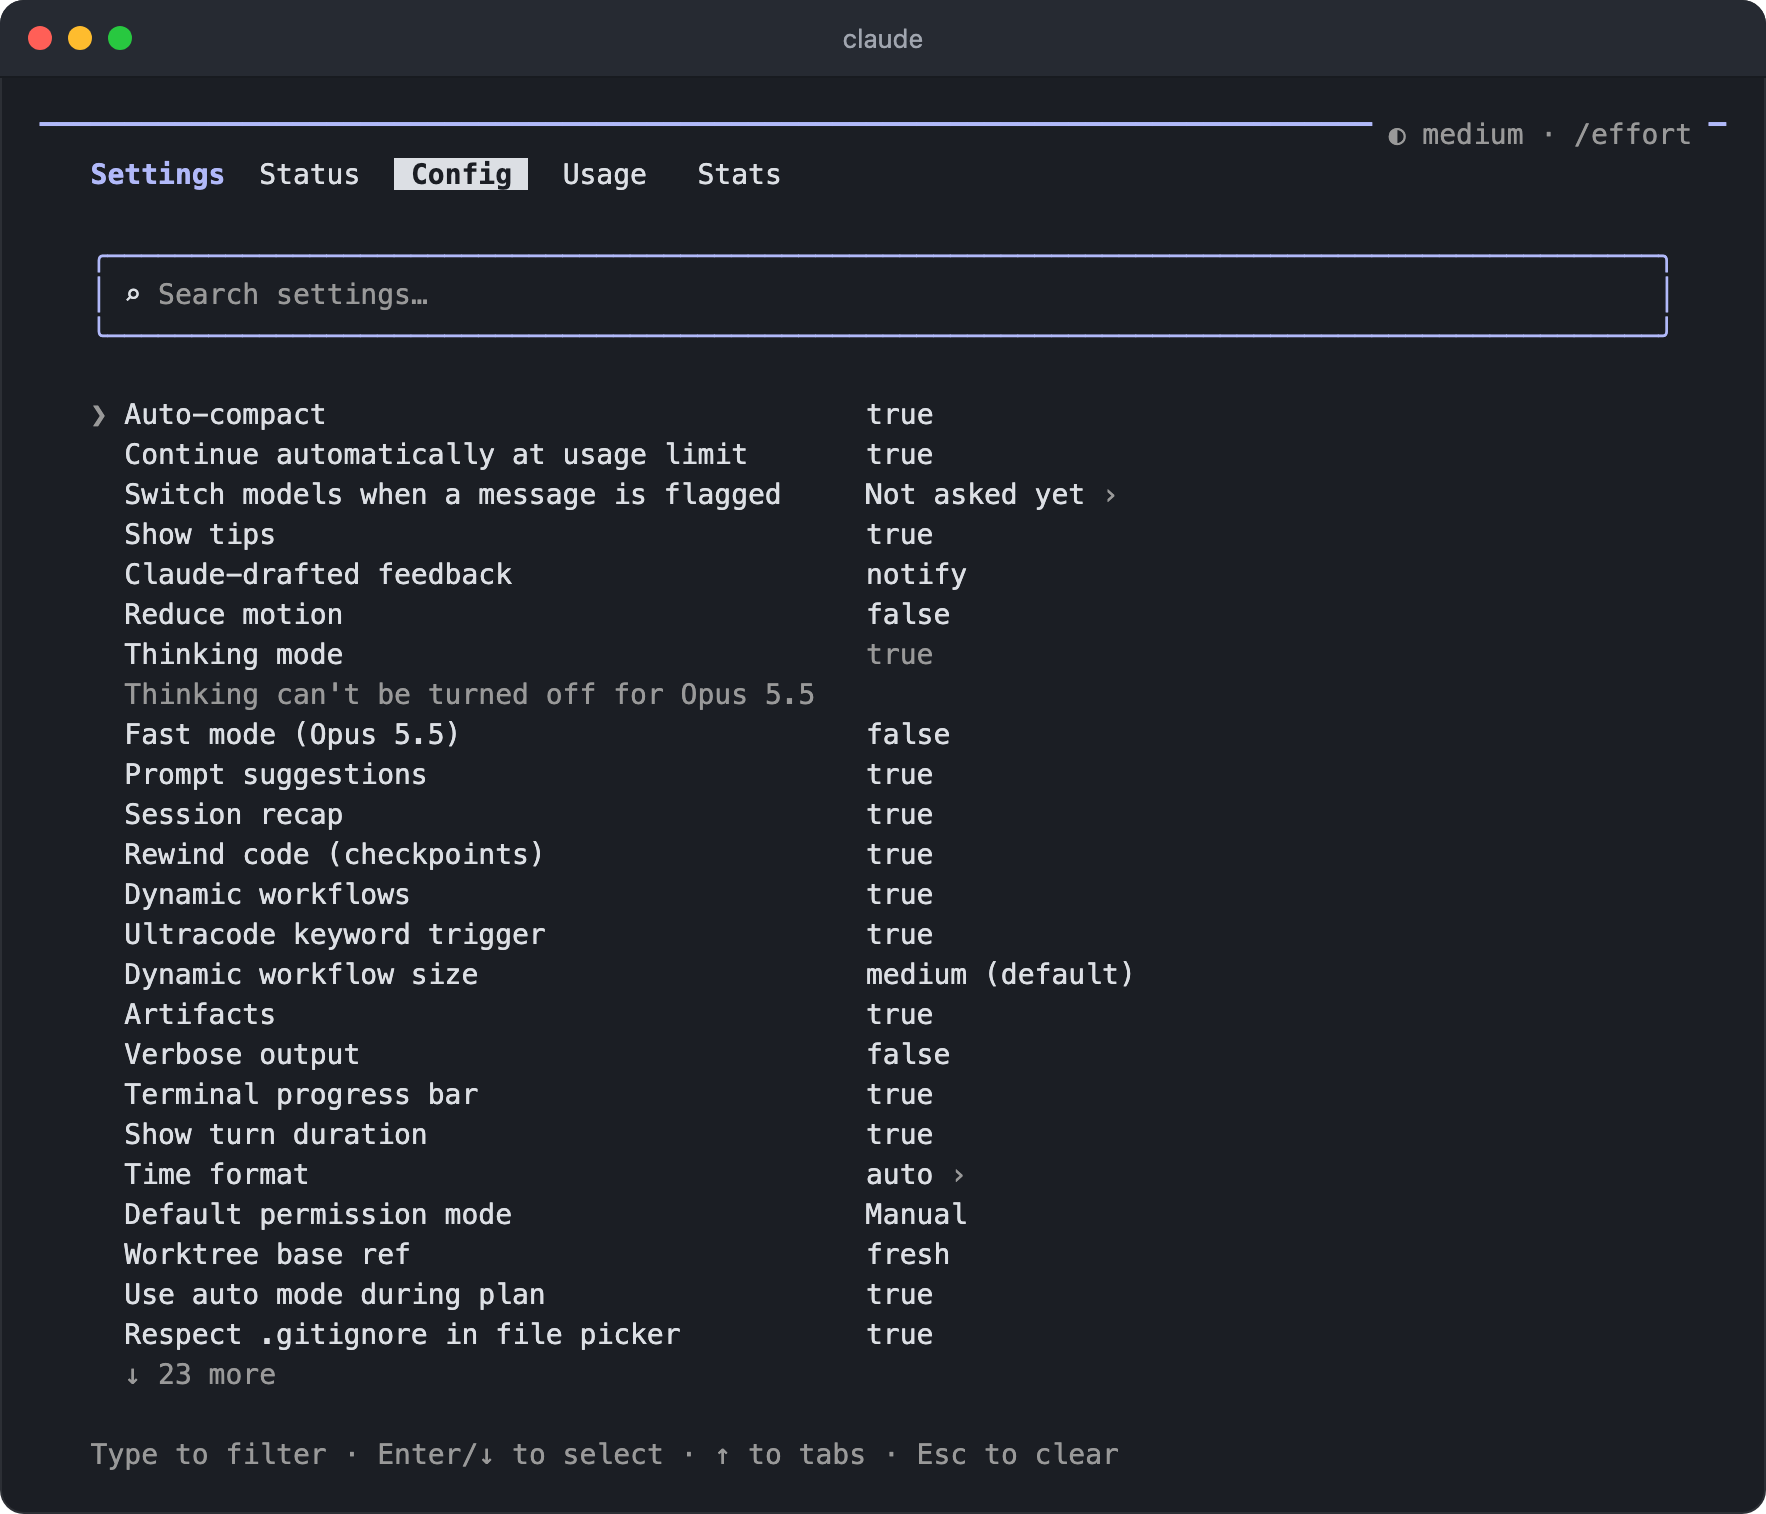The image size is (1766, 1514).
Task: Click the selection caret beside Auto-compact
Action: (x=98, y=415)
